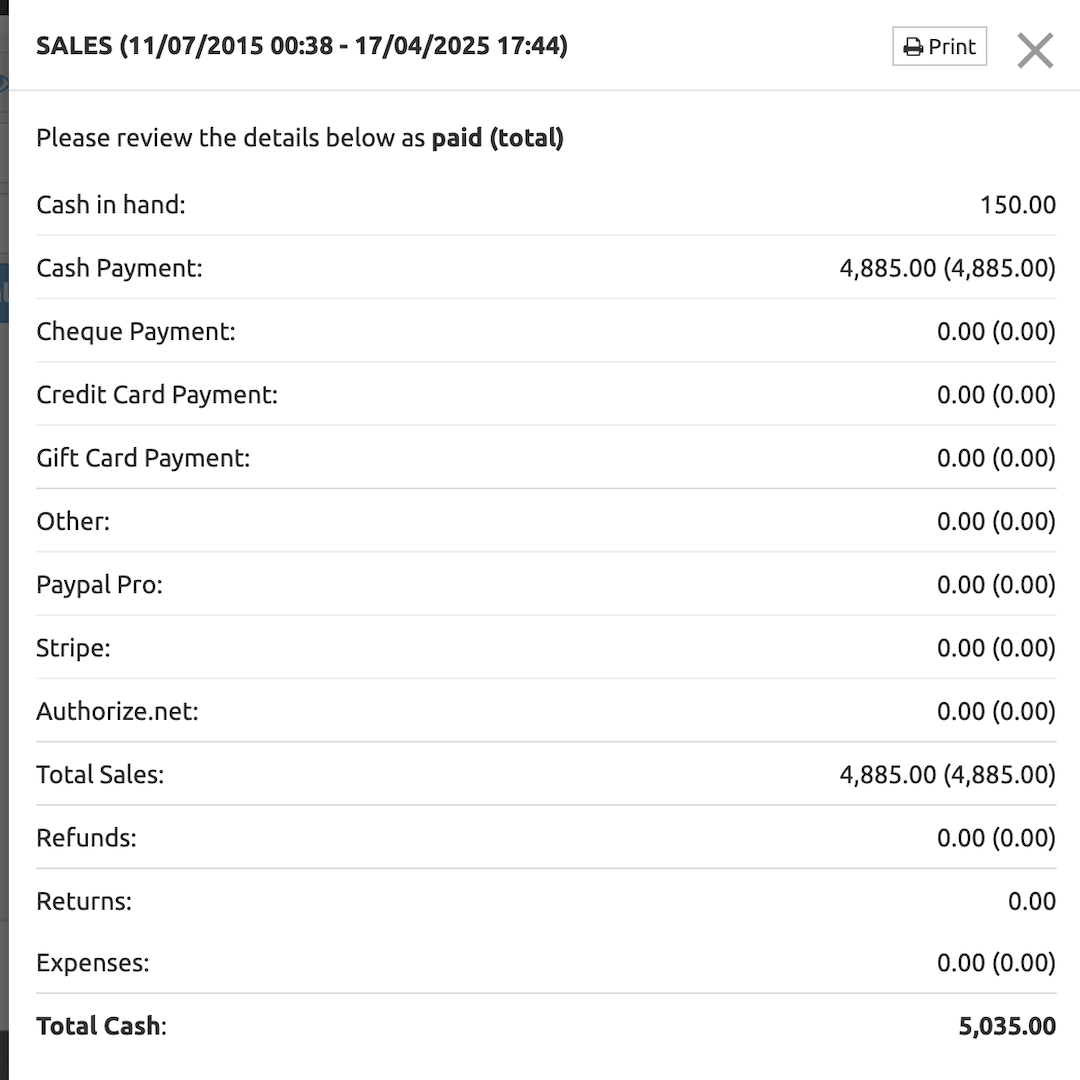Click the Expenses row label
This screenshot has height=1080, width=1080.
coord(92,963)
